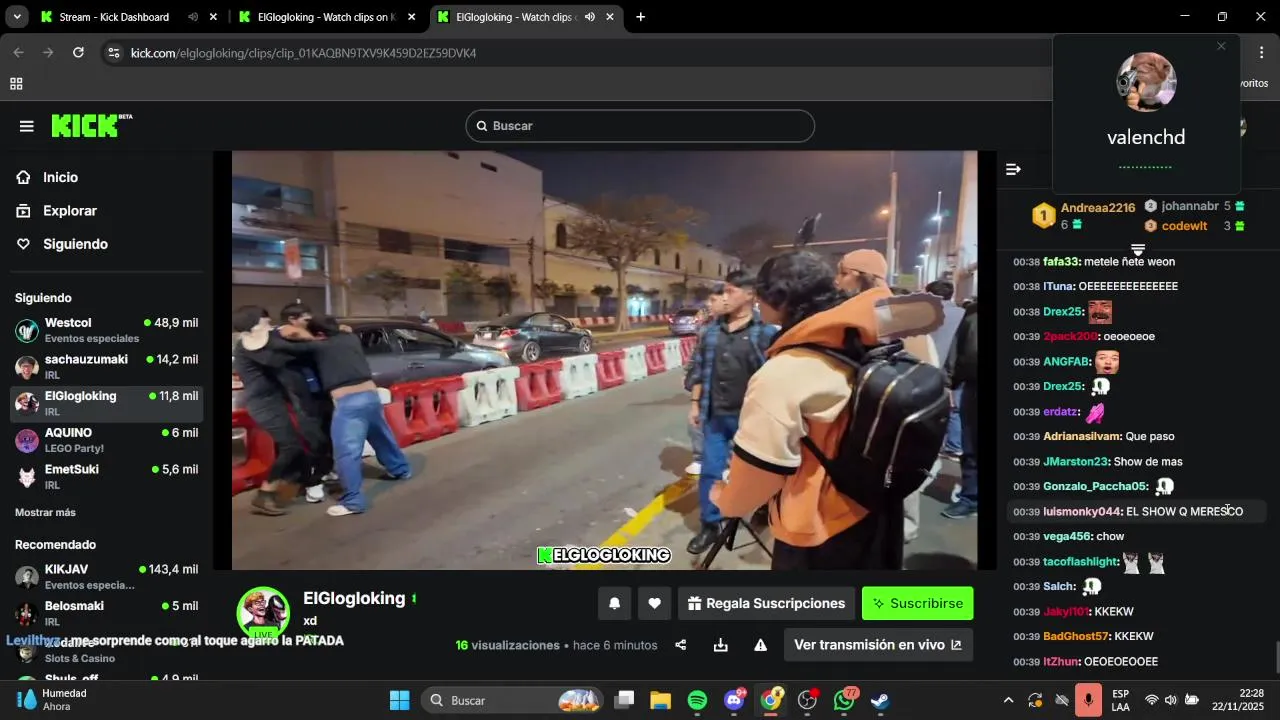This screenshot has width=1280, height=720.
Task: Report clip with warning triangle icon
Action: (x=760, y=645)
